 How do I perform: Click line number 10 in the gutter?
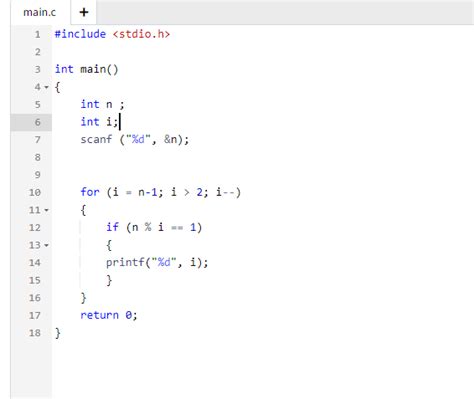click(x=35, y=192)
